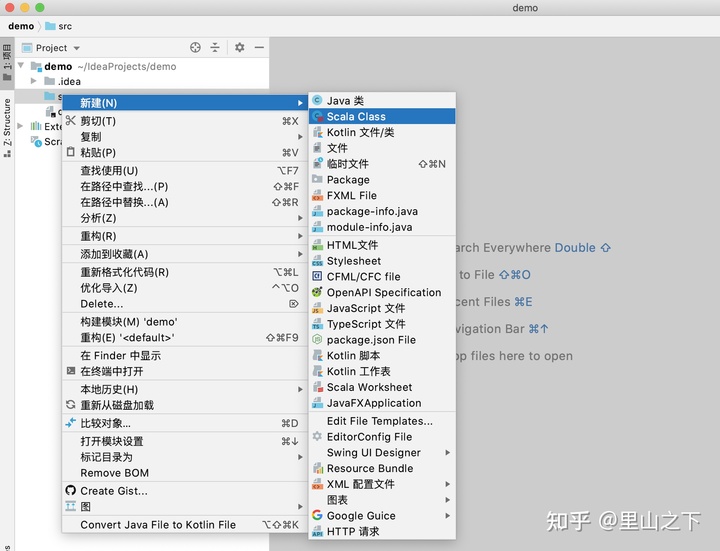
Task: Collapse the demo project root node
Action: [21, 66]
